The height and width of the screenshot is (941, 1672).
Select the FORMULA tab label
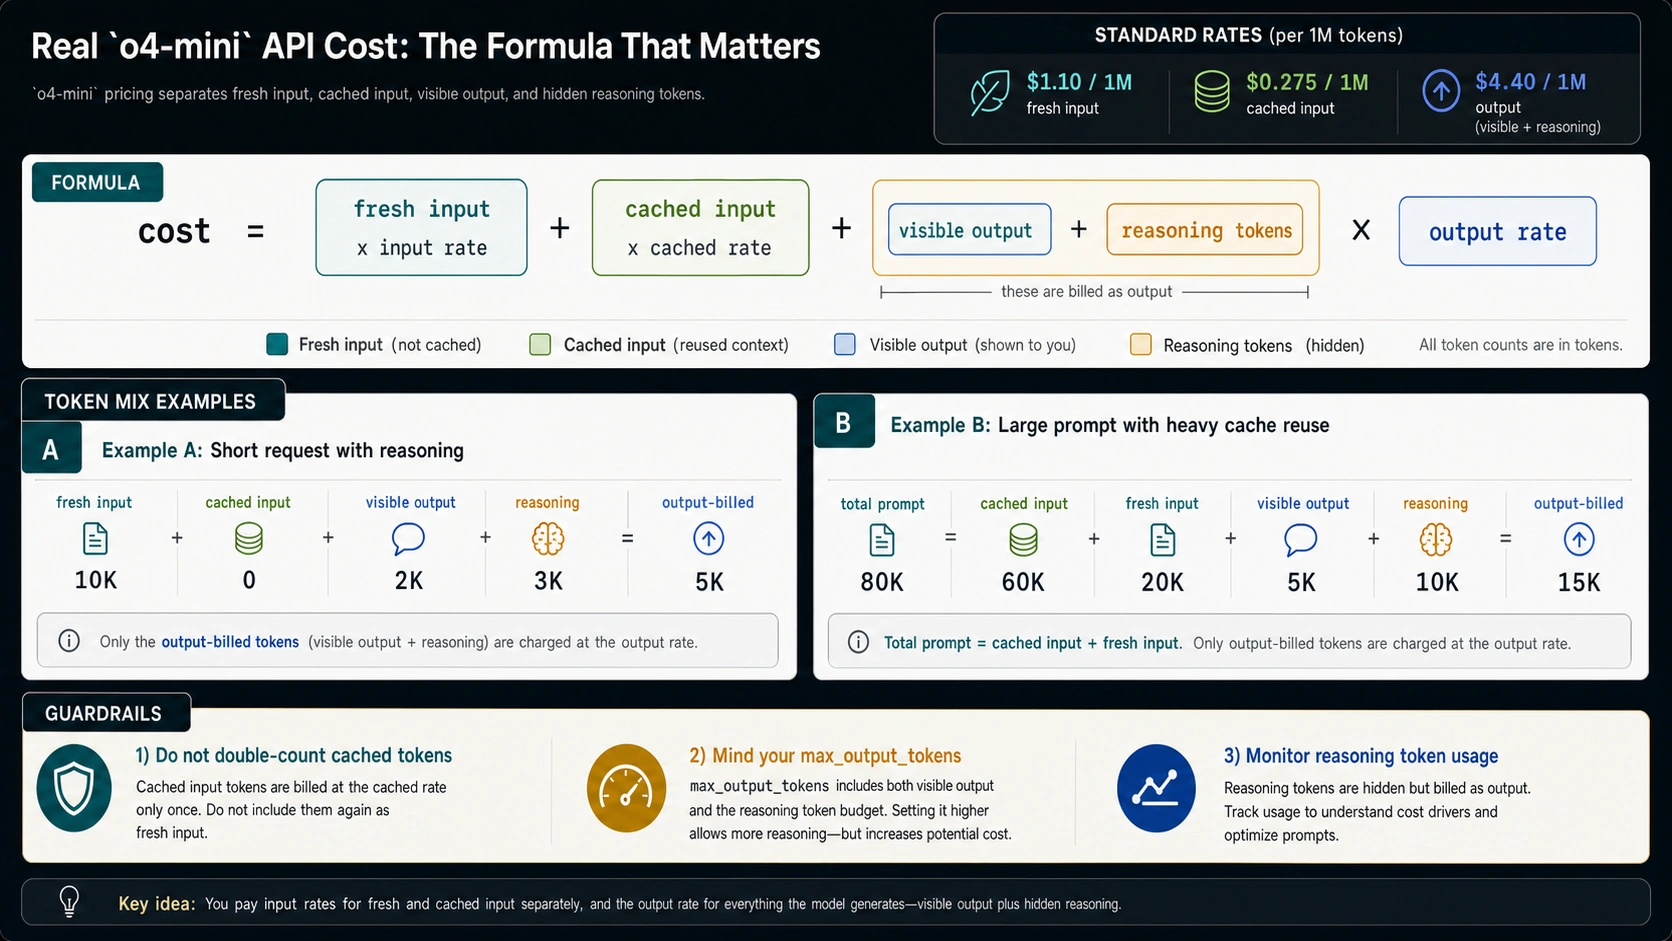coord(97,182)
